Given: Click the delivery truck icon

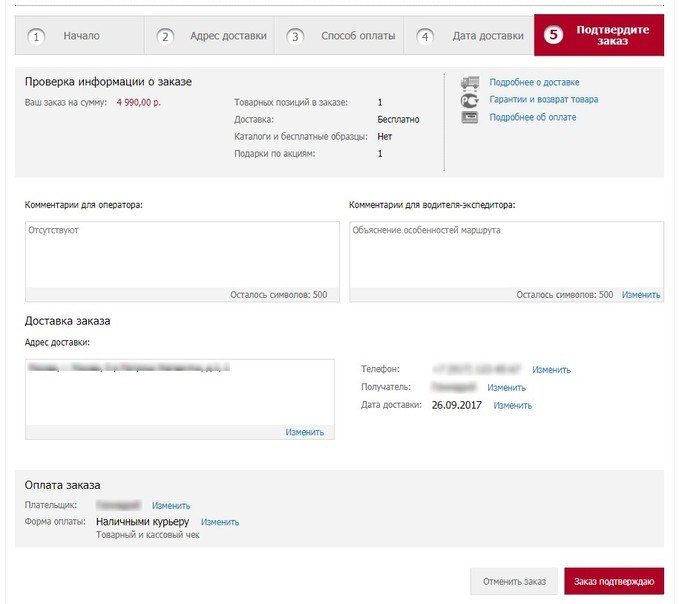Looking at the screenshot, I should pyautogui.click(x=470, y=82).
